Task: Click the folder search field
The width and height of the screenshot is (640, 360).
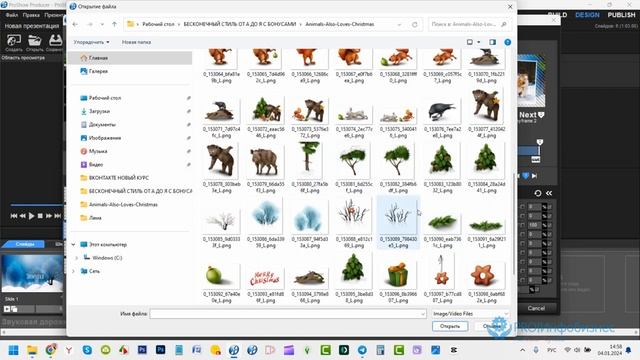Action: [x=469, y=24]
